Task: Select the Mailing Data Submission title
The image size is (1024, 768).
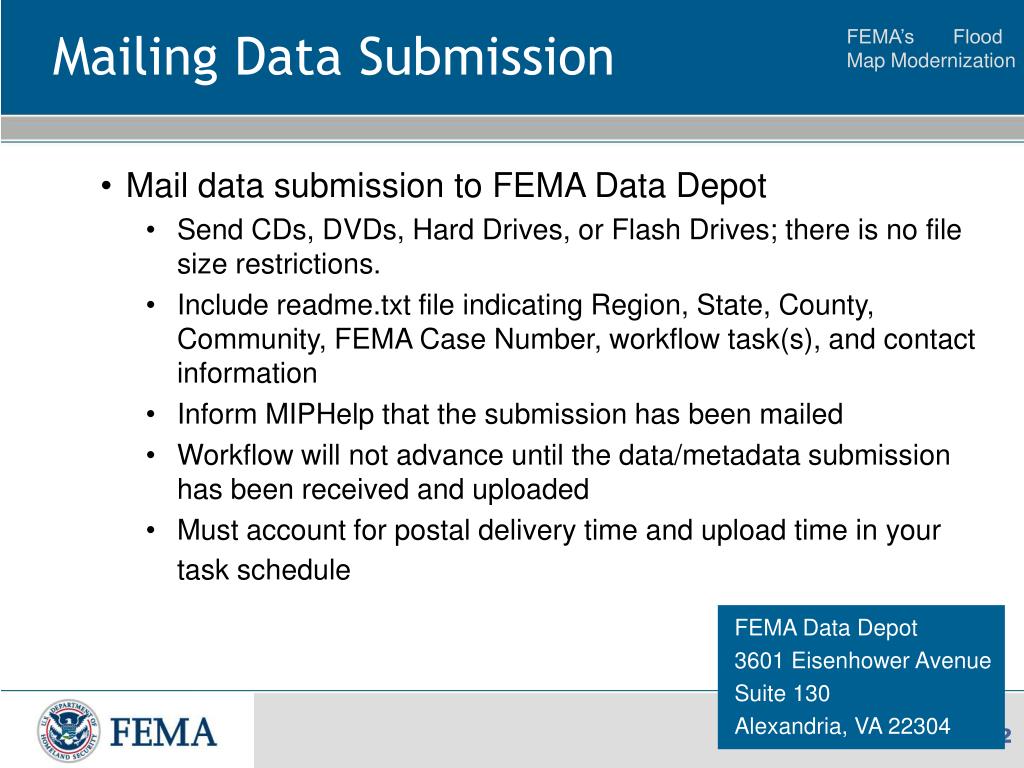Action: [333, 57]
